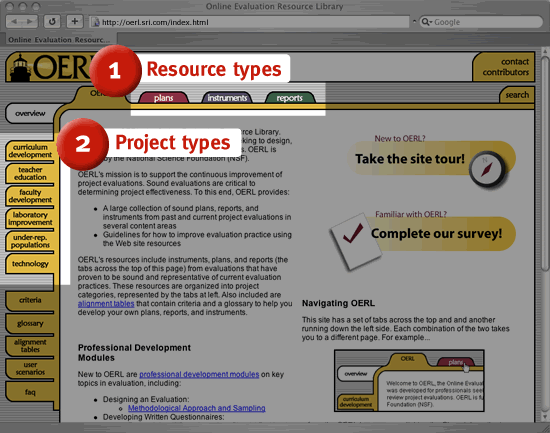Click the OERL lighthouse logo
The image size is (550, 433).
coord(49,67)
